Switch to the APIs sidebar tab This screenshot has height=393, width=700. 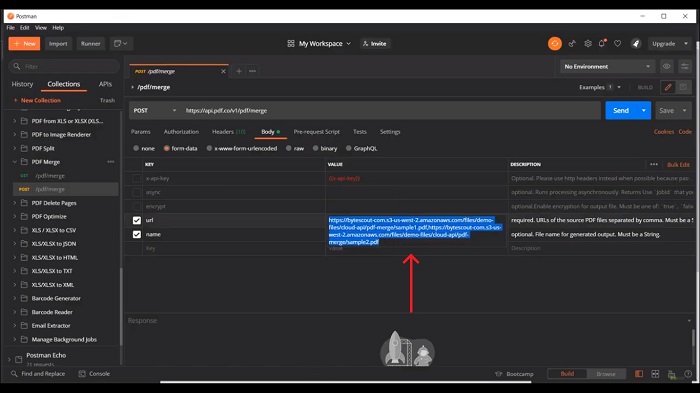(x=105, y=84)
